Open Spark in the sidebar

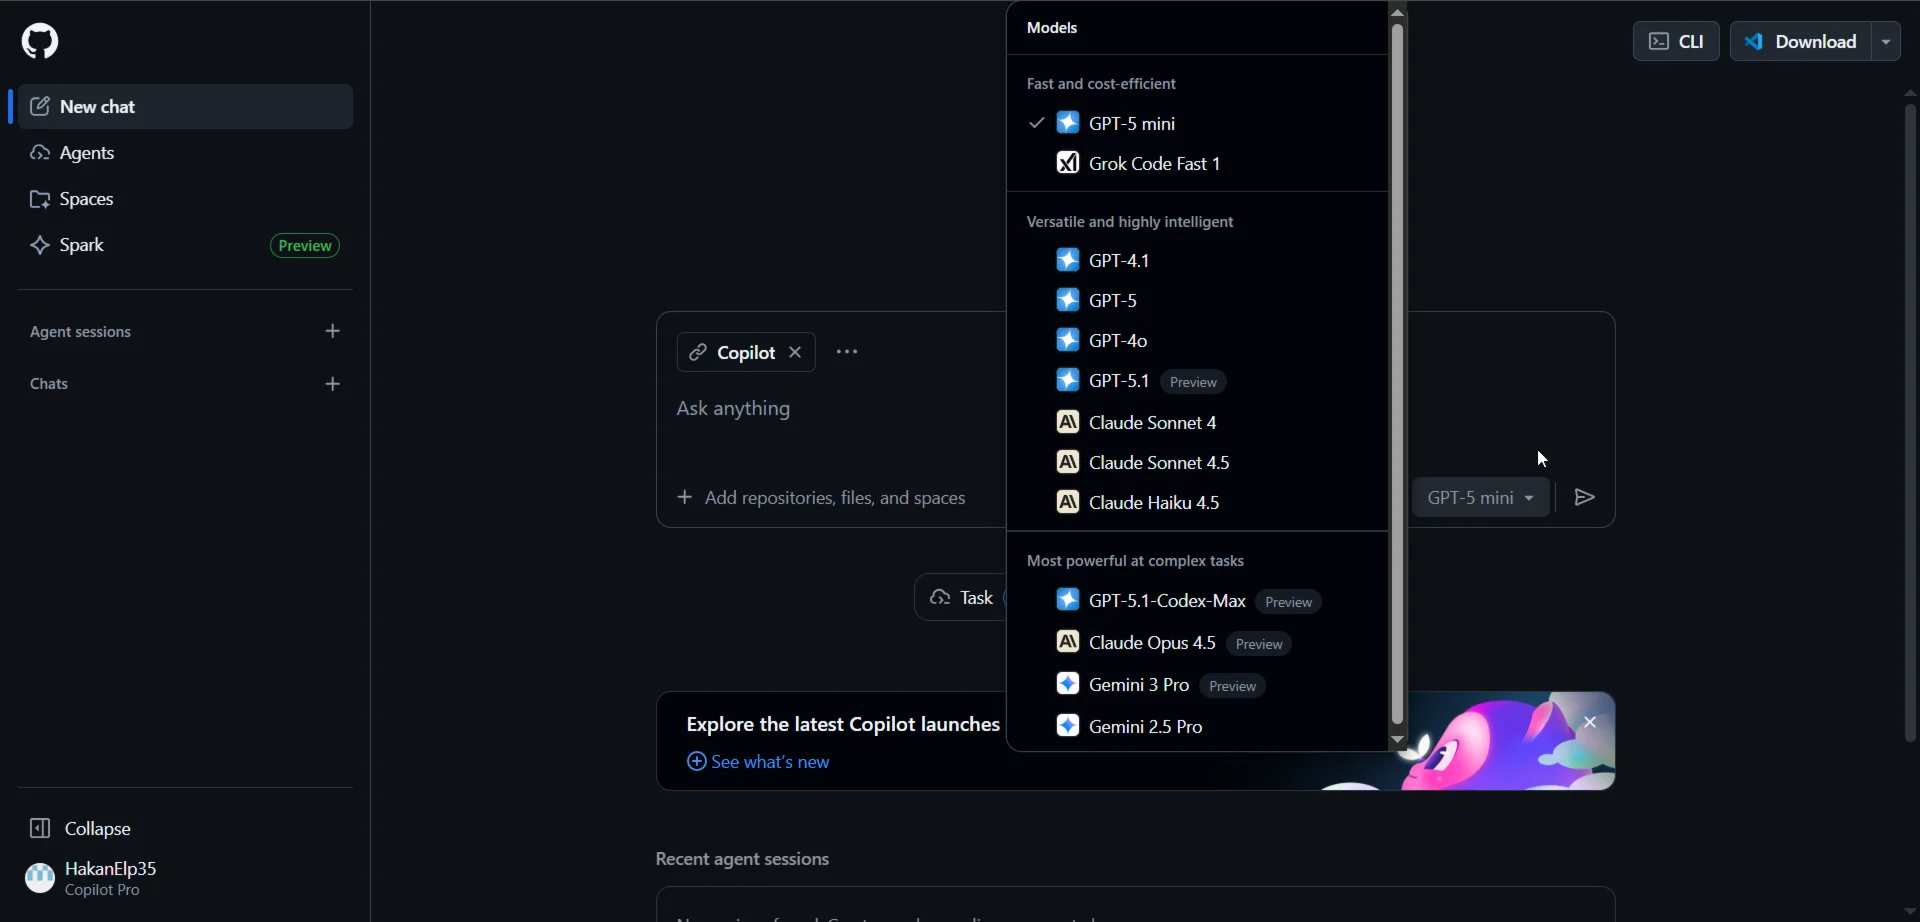(185, 246)
